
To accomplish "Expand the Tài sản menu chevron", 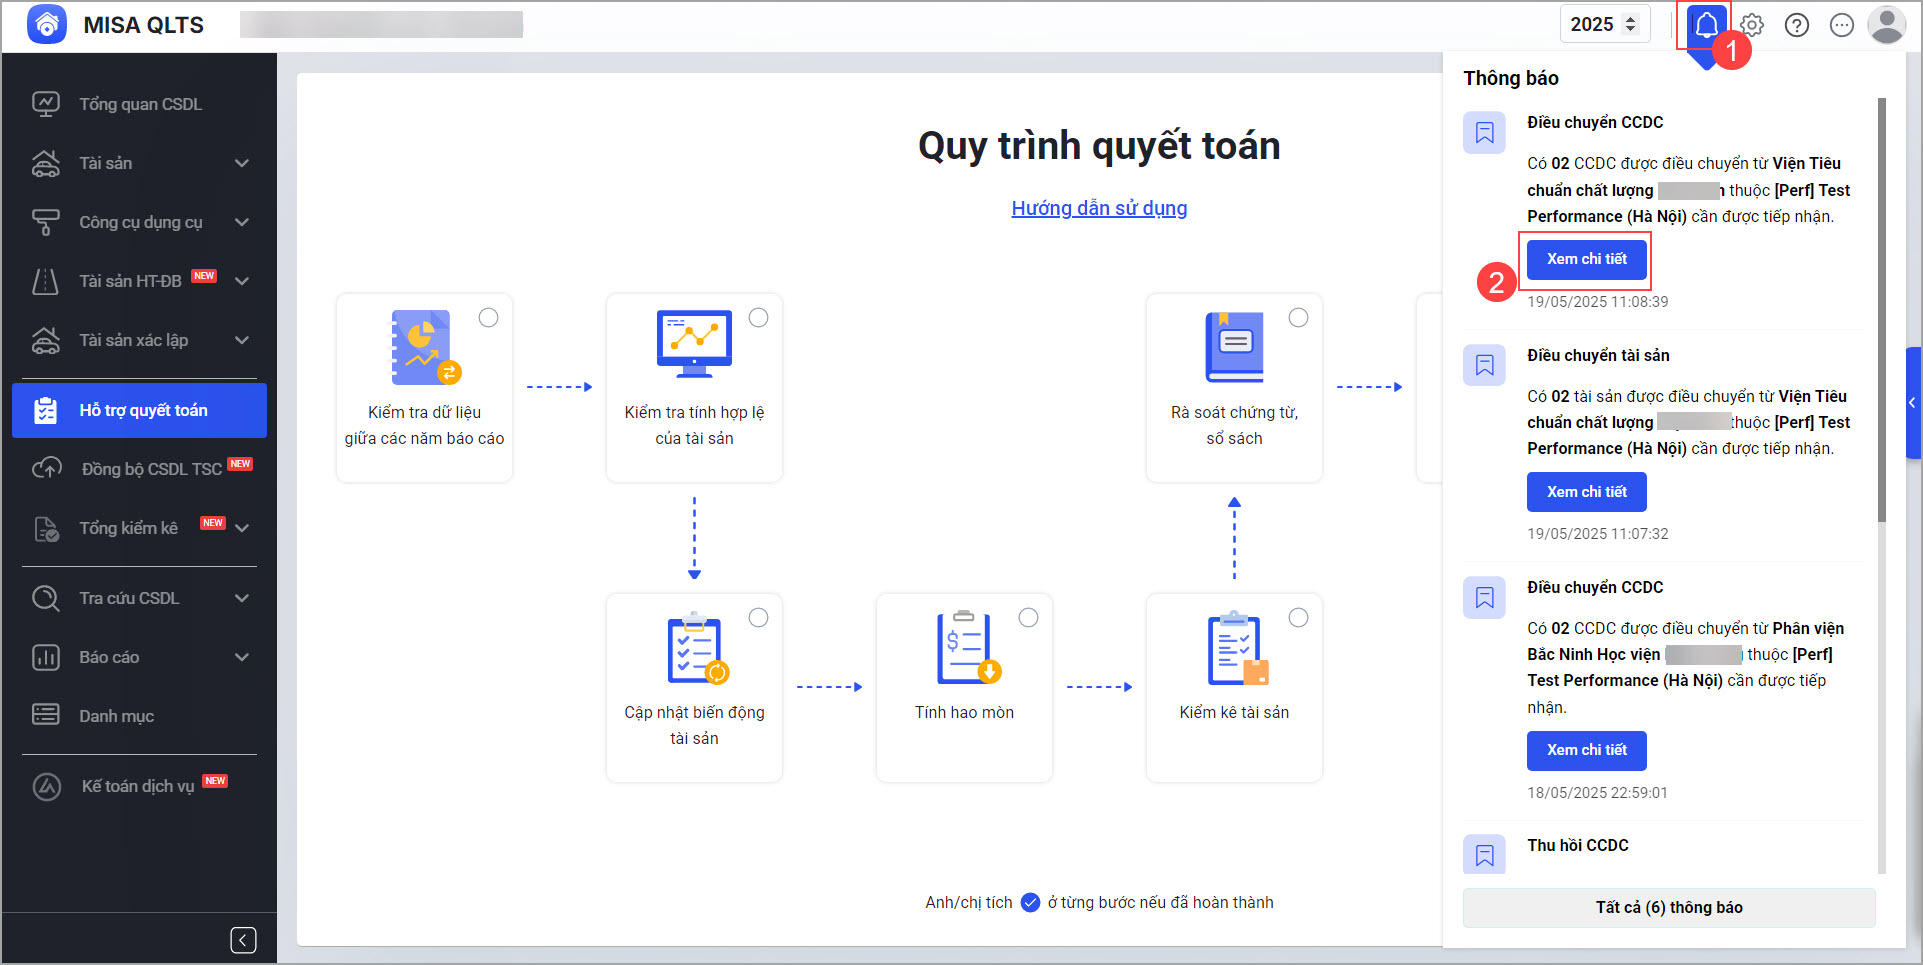I will click(242, 163).
